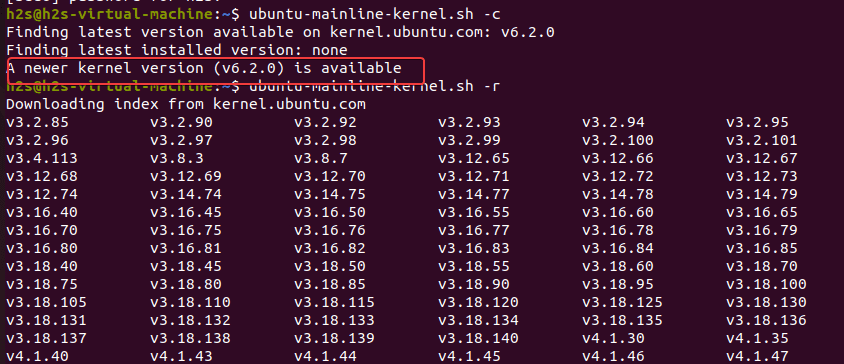844x364 pixels.
Task: Click on v3.2.92 in the list
Action: 326,123
